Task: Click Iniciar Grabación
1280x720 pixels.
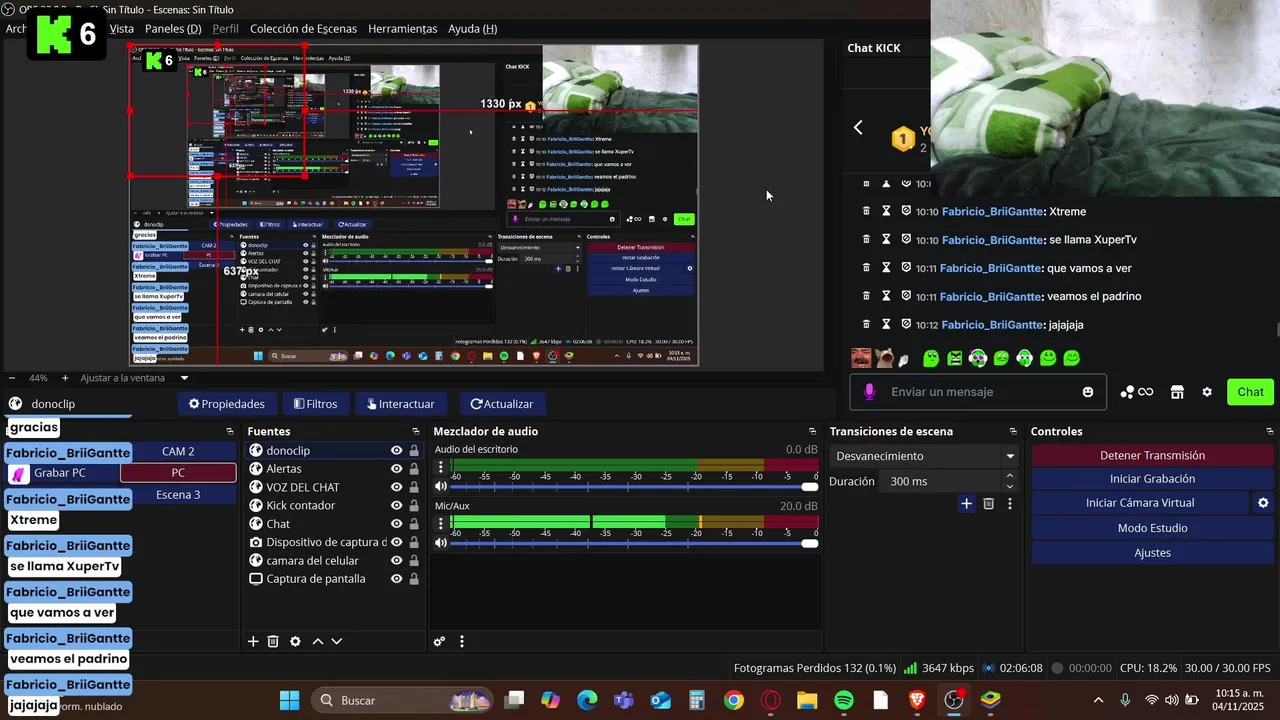Action: [x=1152, y=479]
